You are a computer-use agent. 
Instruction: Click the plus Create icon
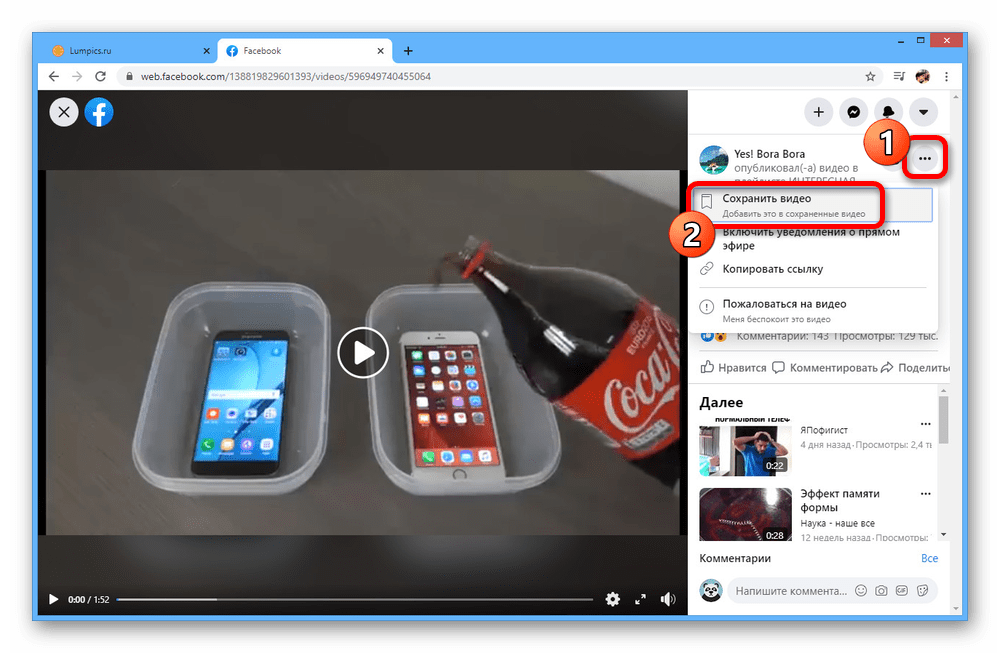click(818, 113)
